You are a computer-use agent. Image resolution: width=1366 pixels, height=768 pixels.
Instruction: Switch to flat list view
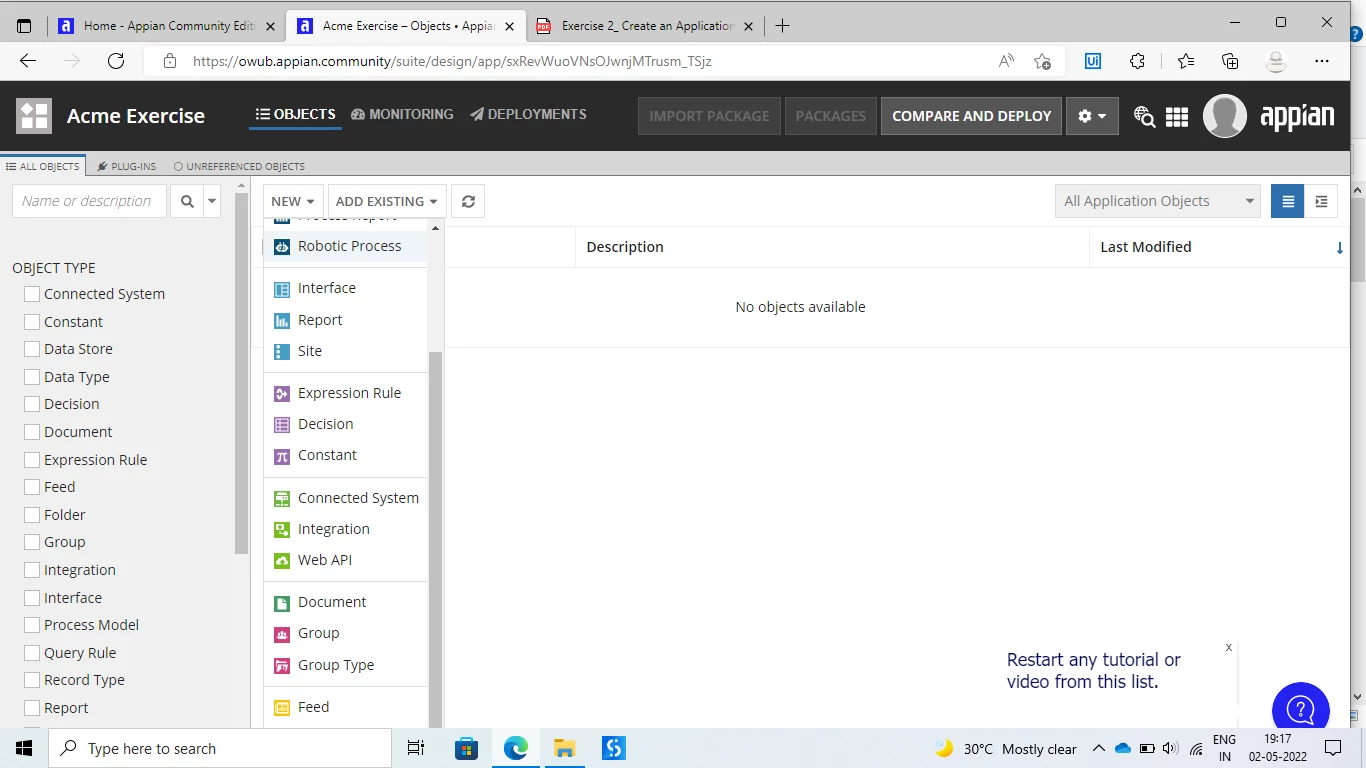point(1288,201)
